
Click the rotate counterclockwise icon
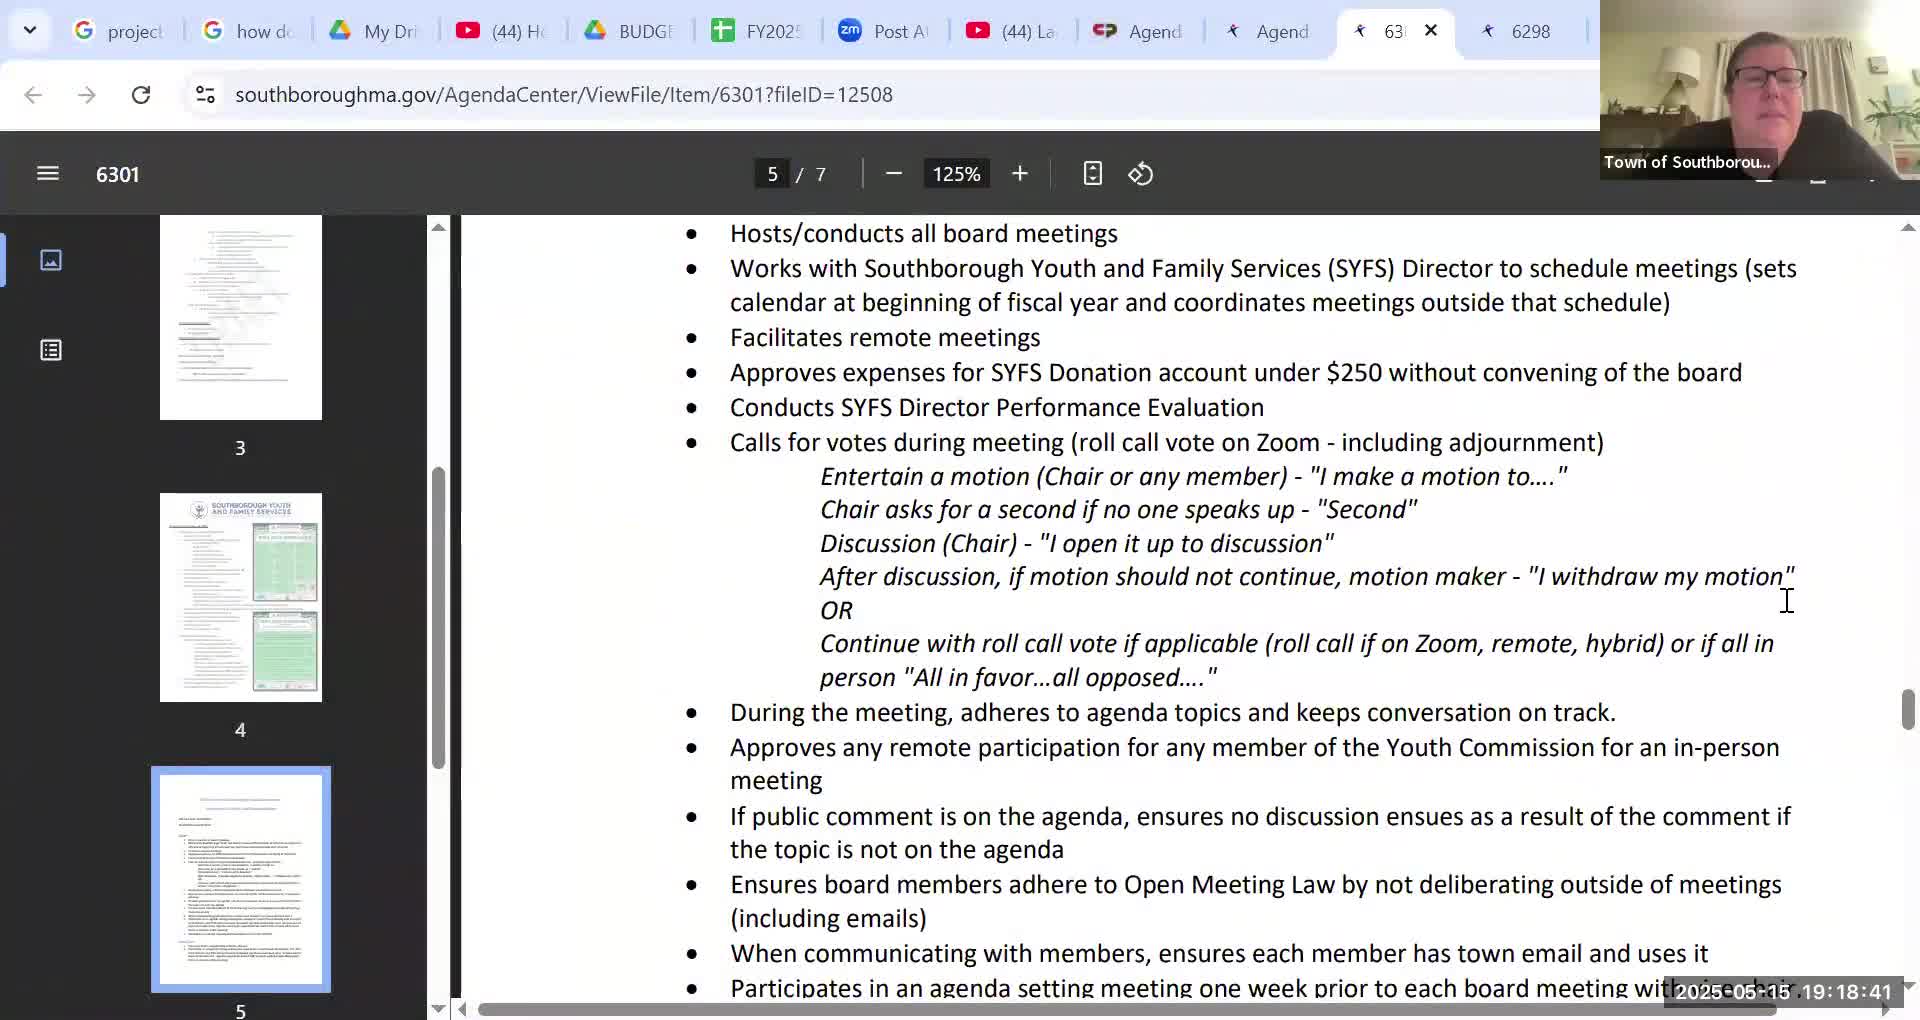pos(1141,174)
